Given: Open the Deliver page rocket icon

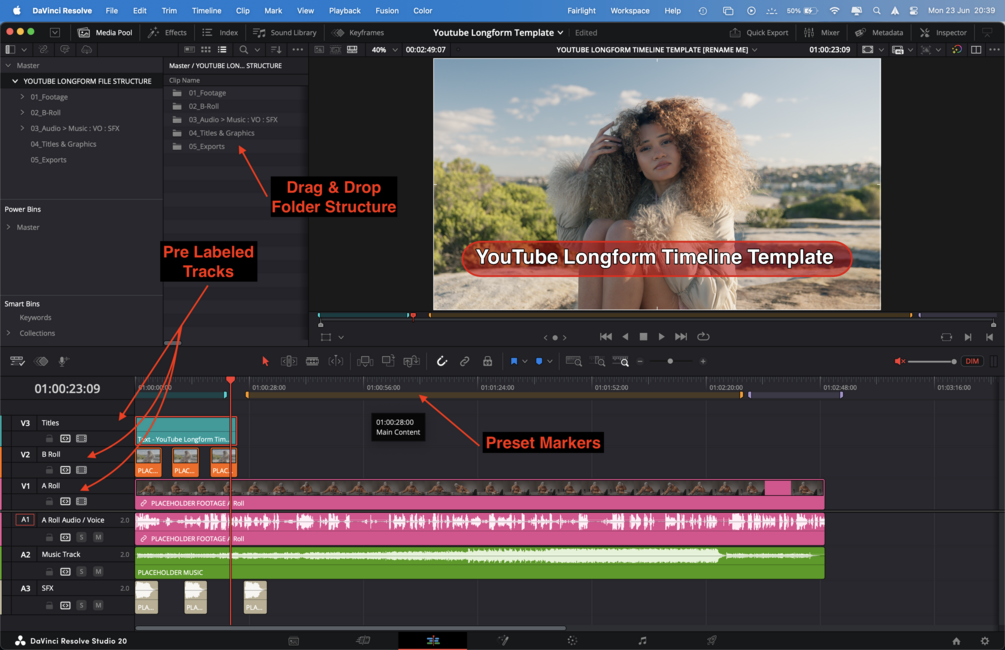Looking at the screenshot, I should click(711, 640).
